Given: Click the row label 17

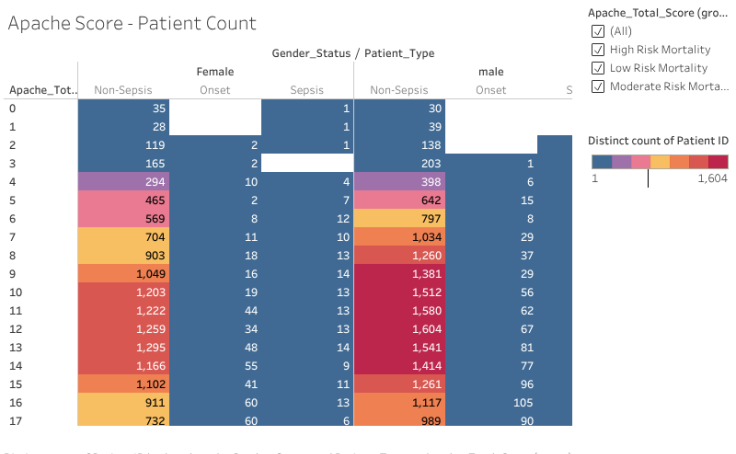Looking at the screenshot, I should [x=16, y=420].
